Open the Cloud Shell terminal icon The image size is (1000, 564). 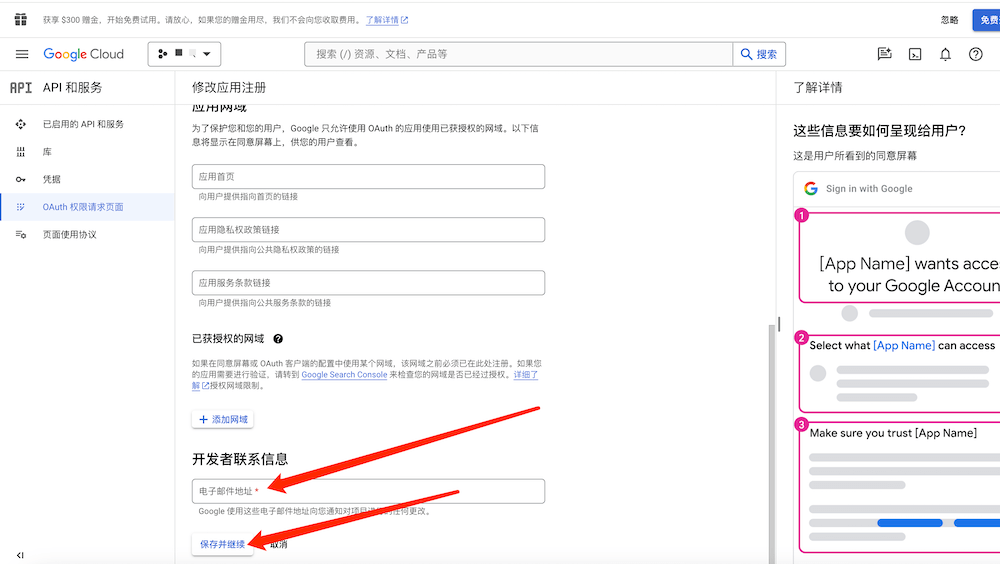(914, 54)
